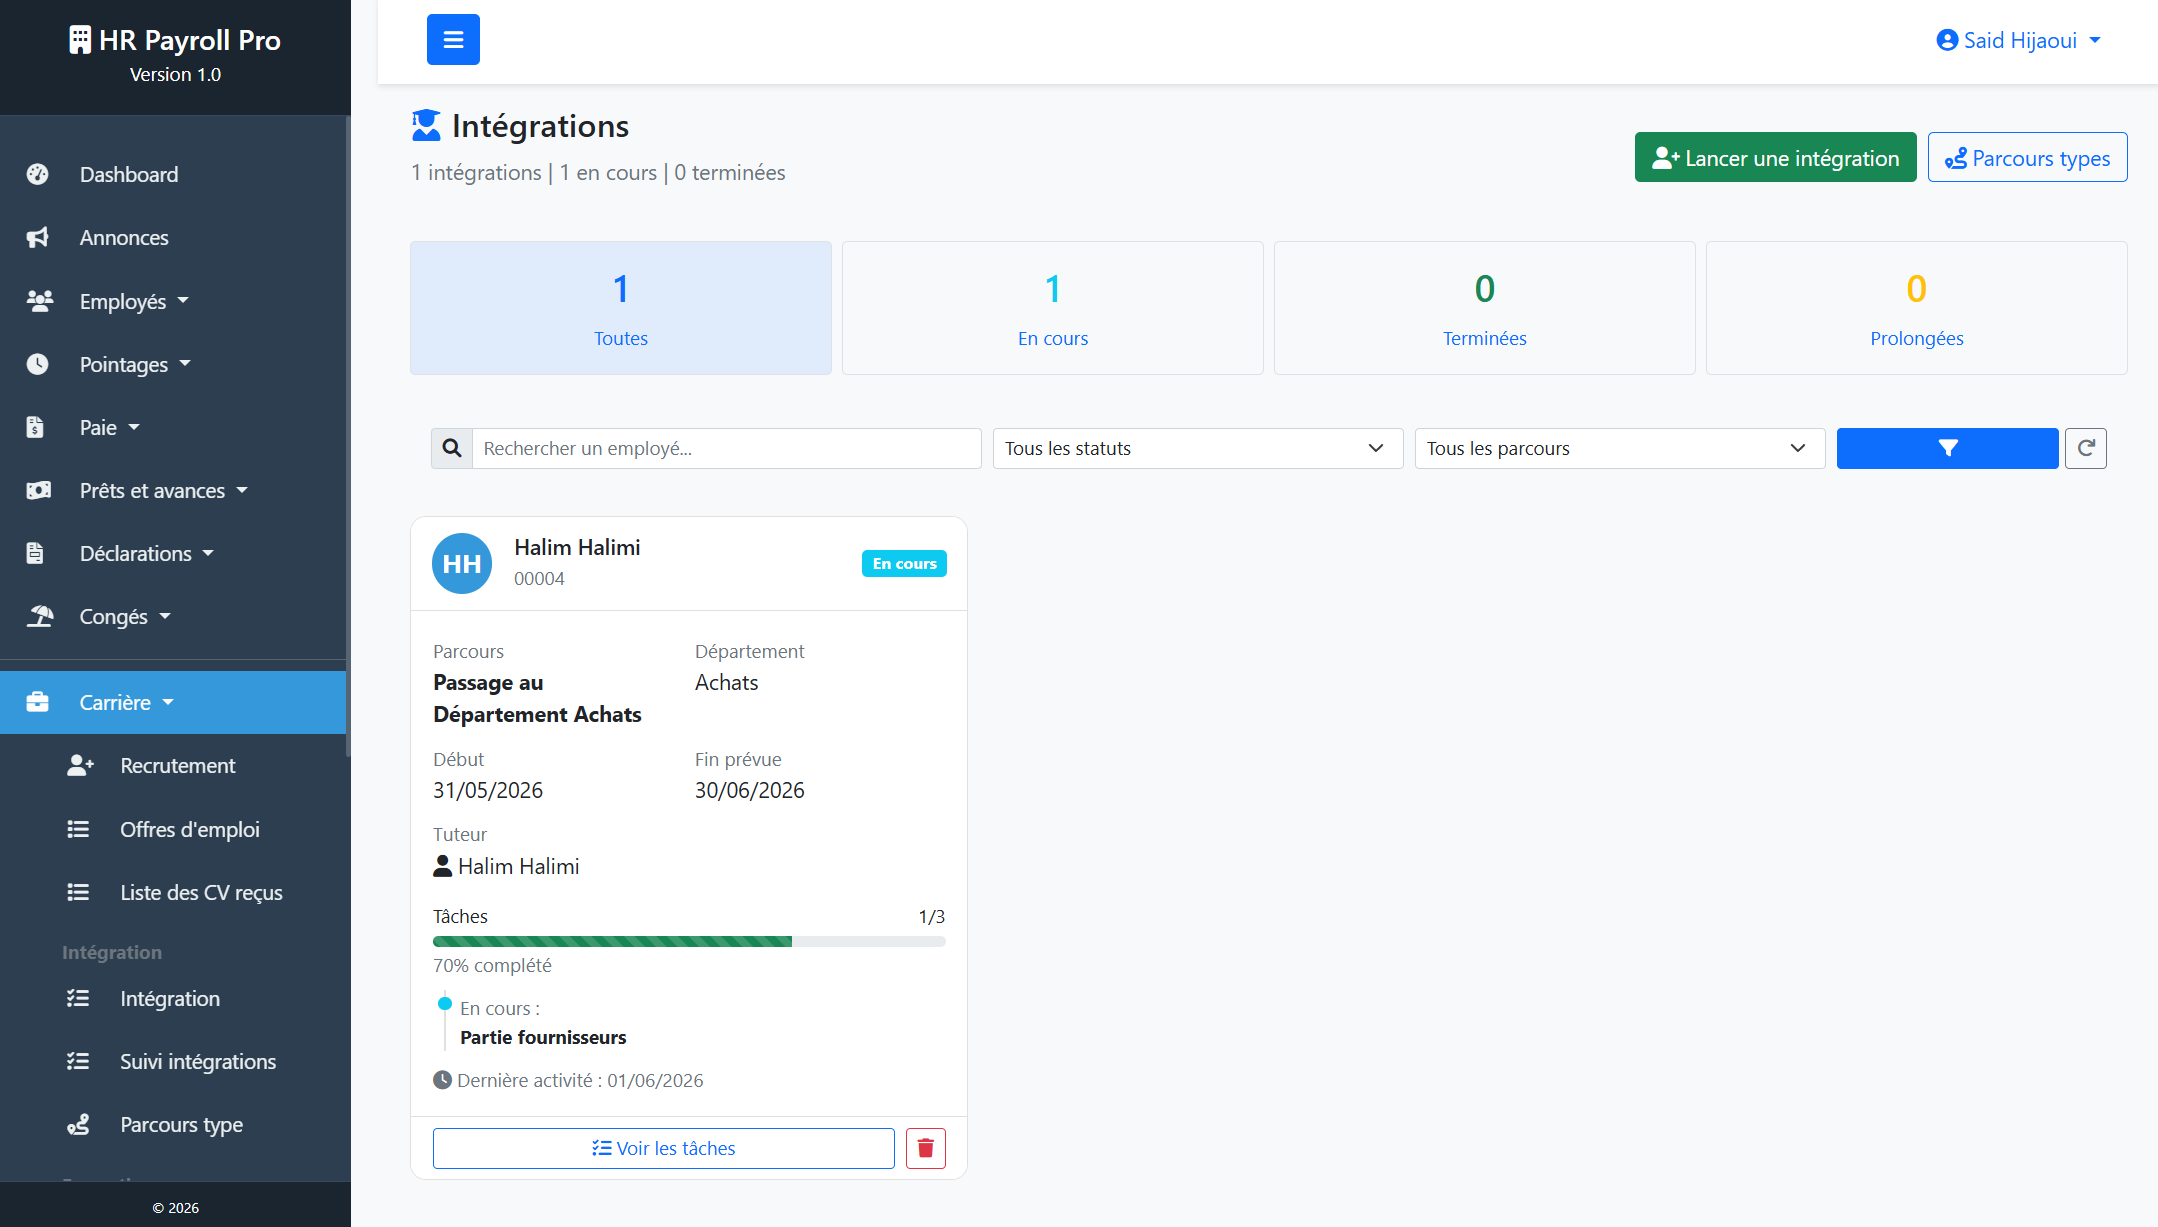Click the Dashboard gauge icon

click(38, 174)
